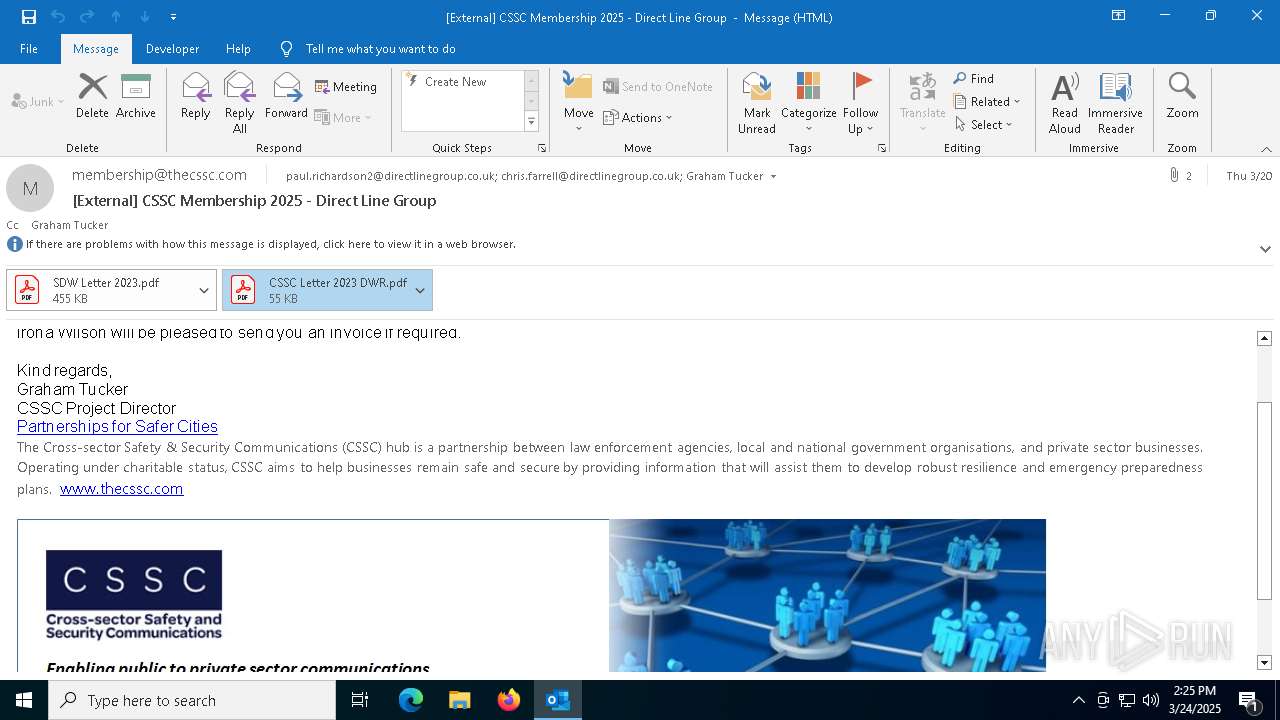1280x720 pixels.
Task: Open File Explorer from the taskbar
Action: 460,700
